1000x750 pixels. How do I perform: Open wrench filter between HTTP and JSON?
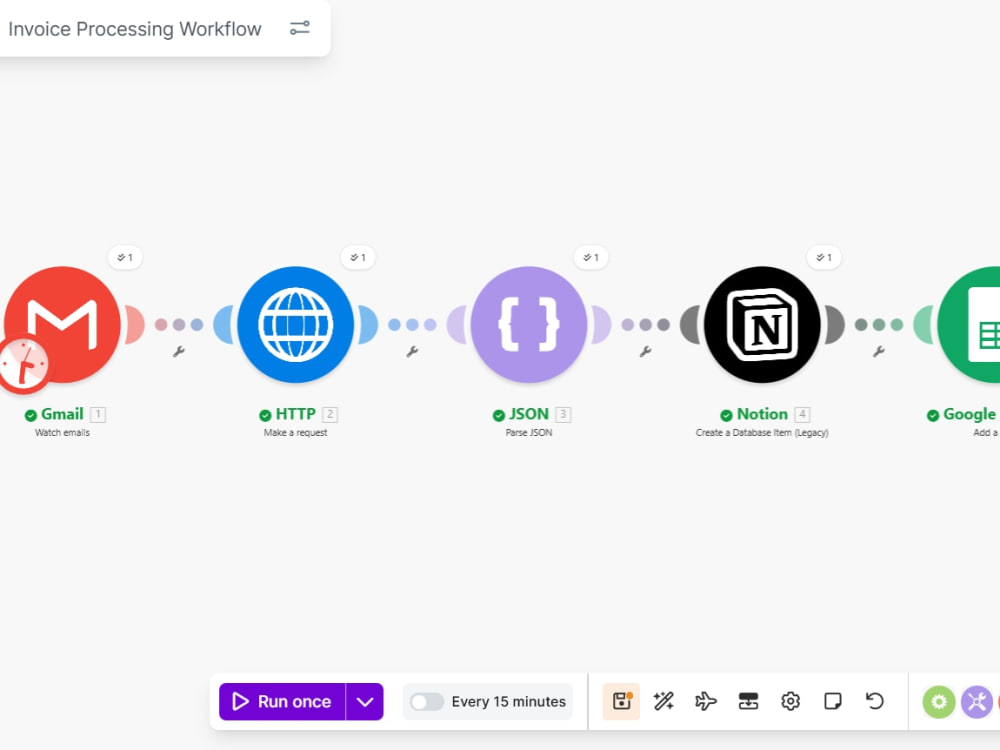tap(412, 351)
